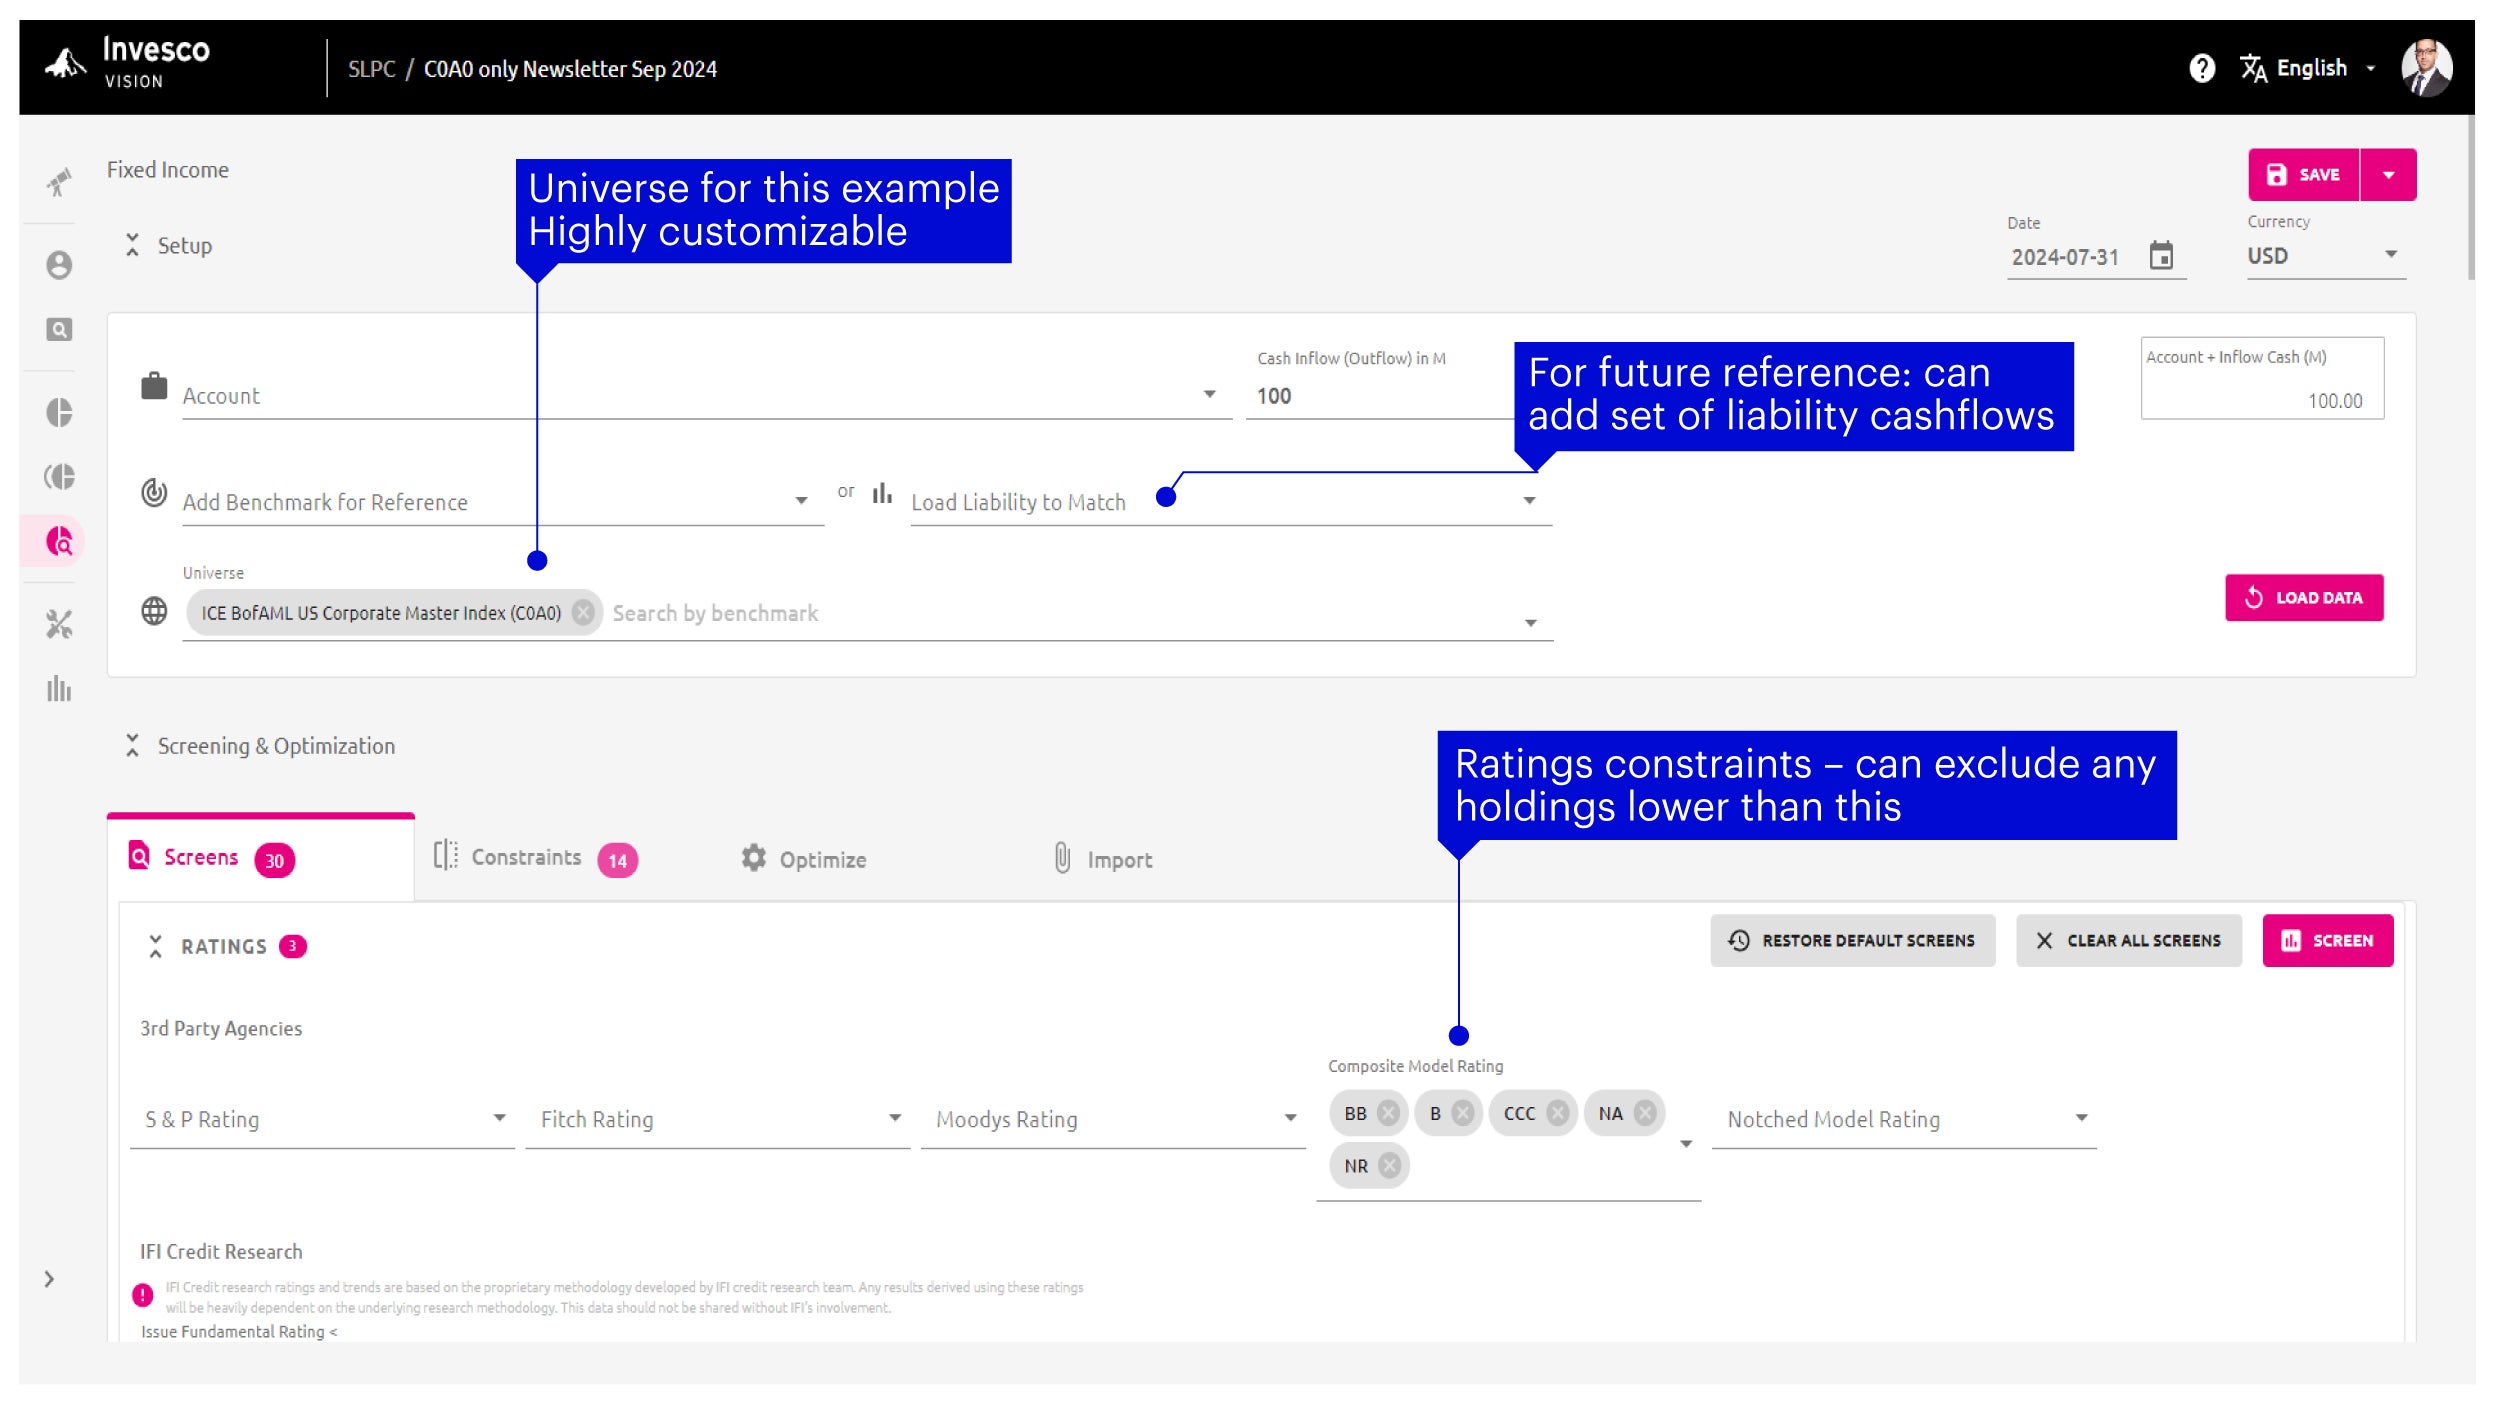The height and width of the screenshot is (1404, 2496).
Task: Click the translate language icon
Action: (2253, 68)
